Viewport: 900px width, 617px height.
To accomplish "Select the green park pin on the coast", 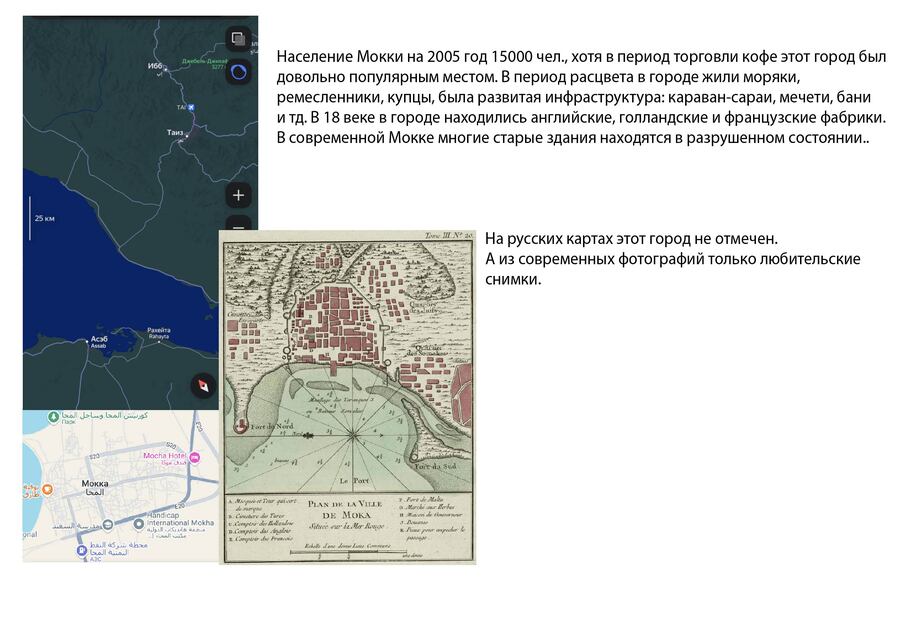I will [53, 416].
